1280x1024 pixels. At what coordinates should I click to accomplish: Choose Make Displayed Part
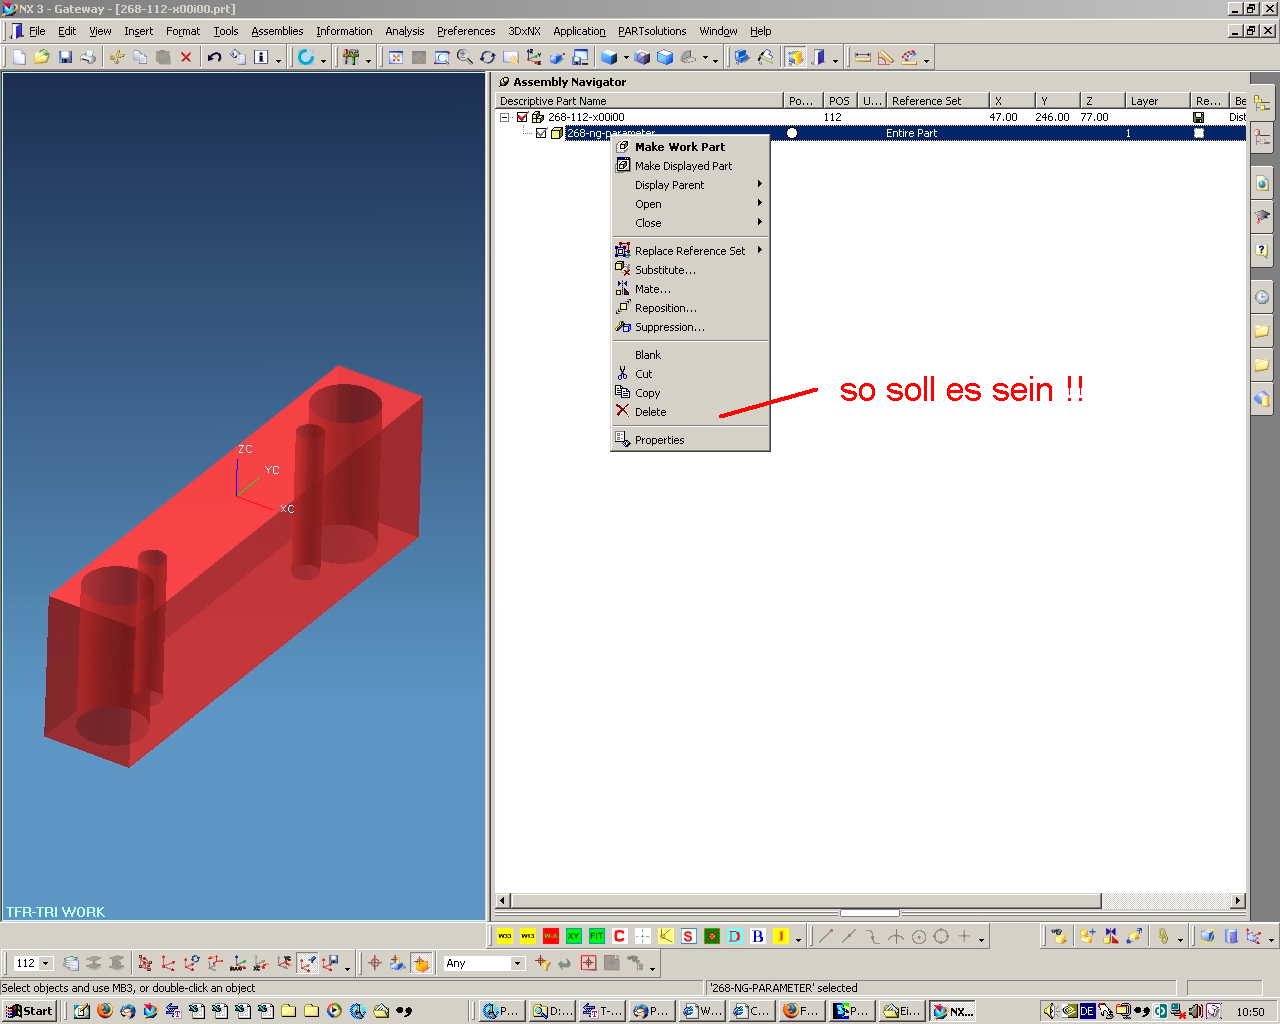tap(690, 166)
